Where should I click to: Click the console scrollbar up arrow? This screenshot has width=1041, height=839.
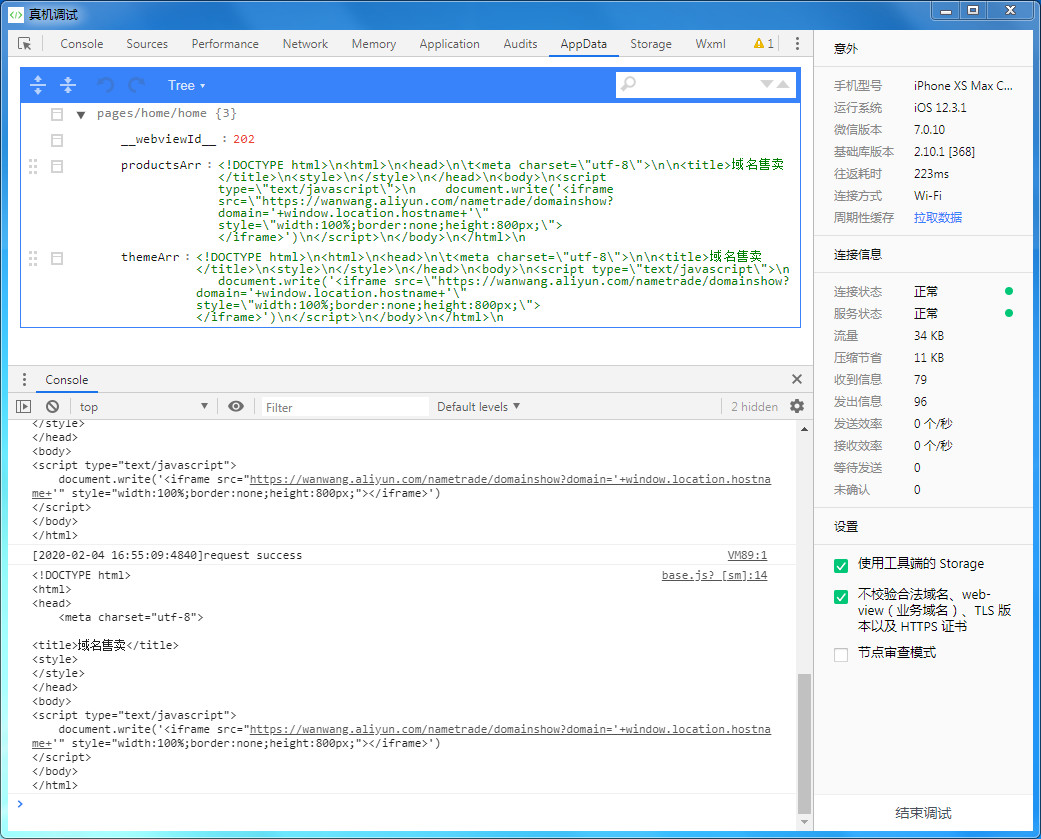point(804,429)
